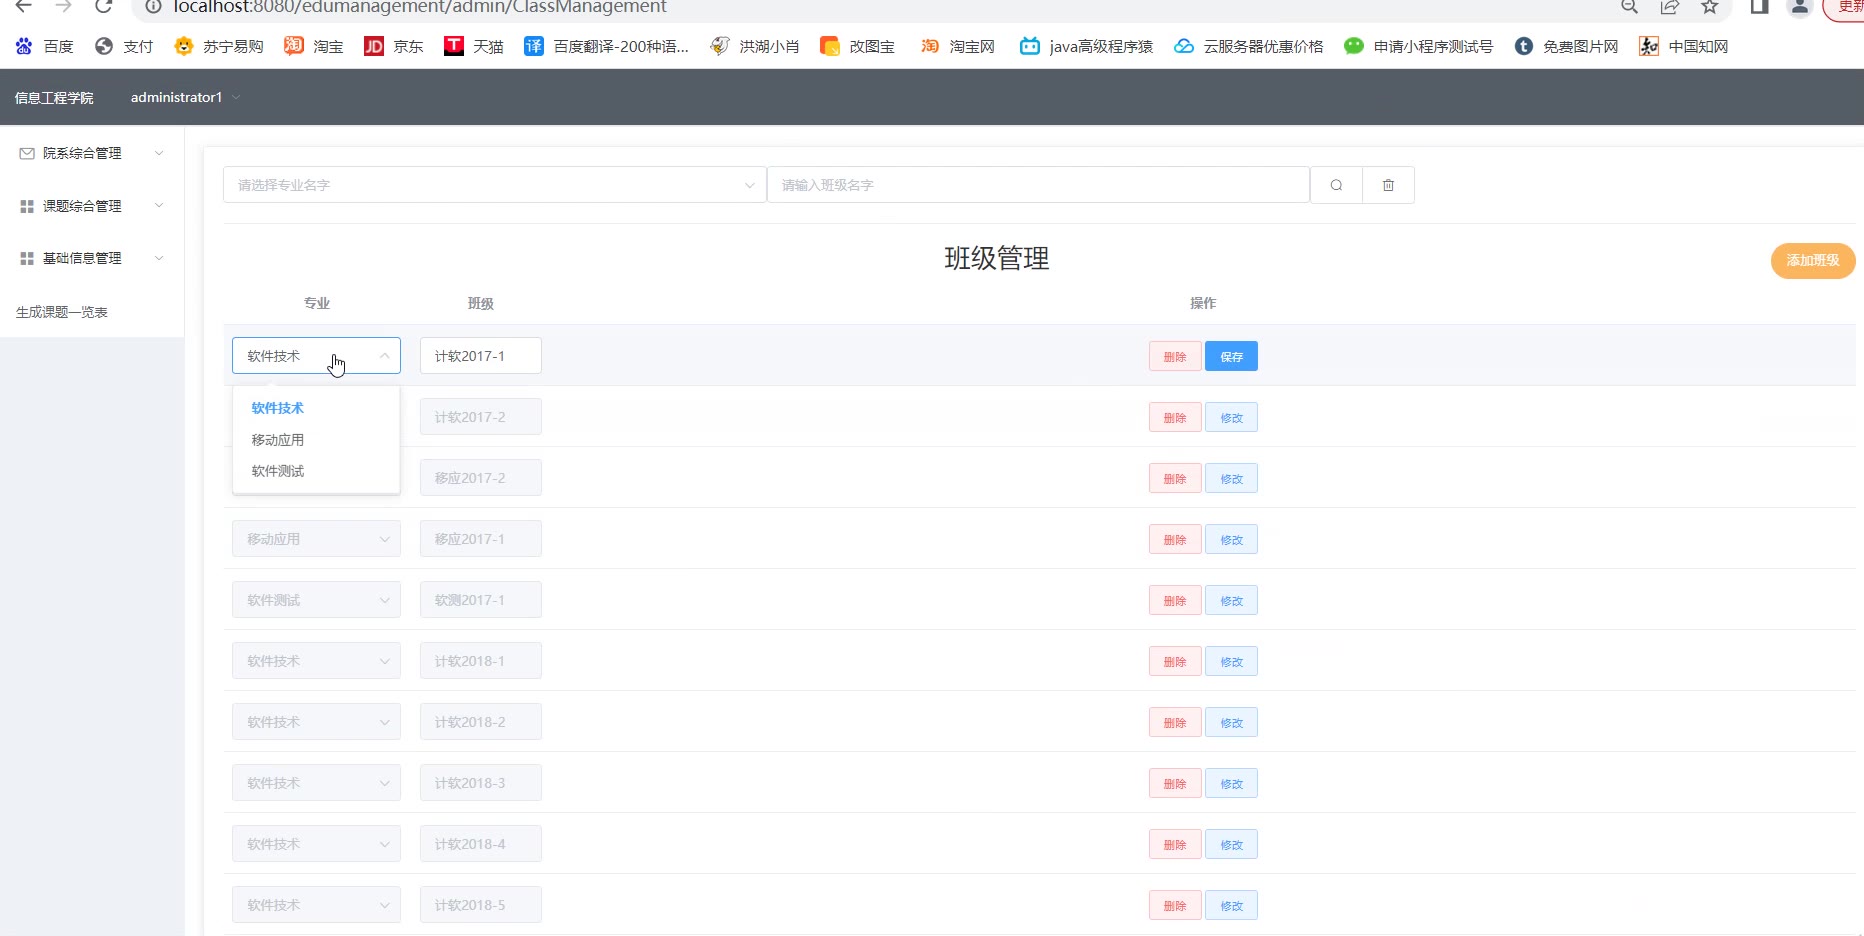Open the browser share icon
Screen dimensions: 1864x936
coord(1669,7)
